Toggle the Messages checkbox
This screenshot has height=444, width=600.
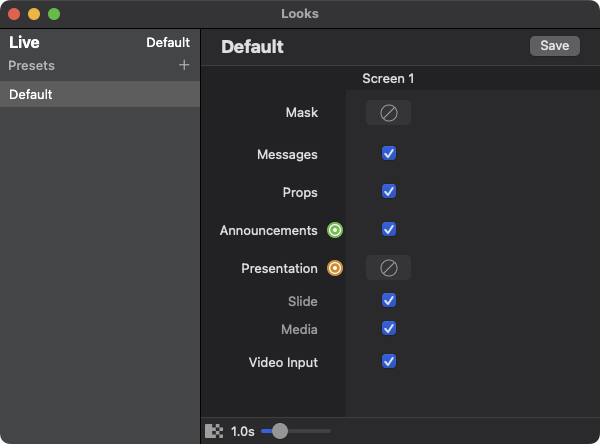point(389,154)
